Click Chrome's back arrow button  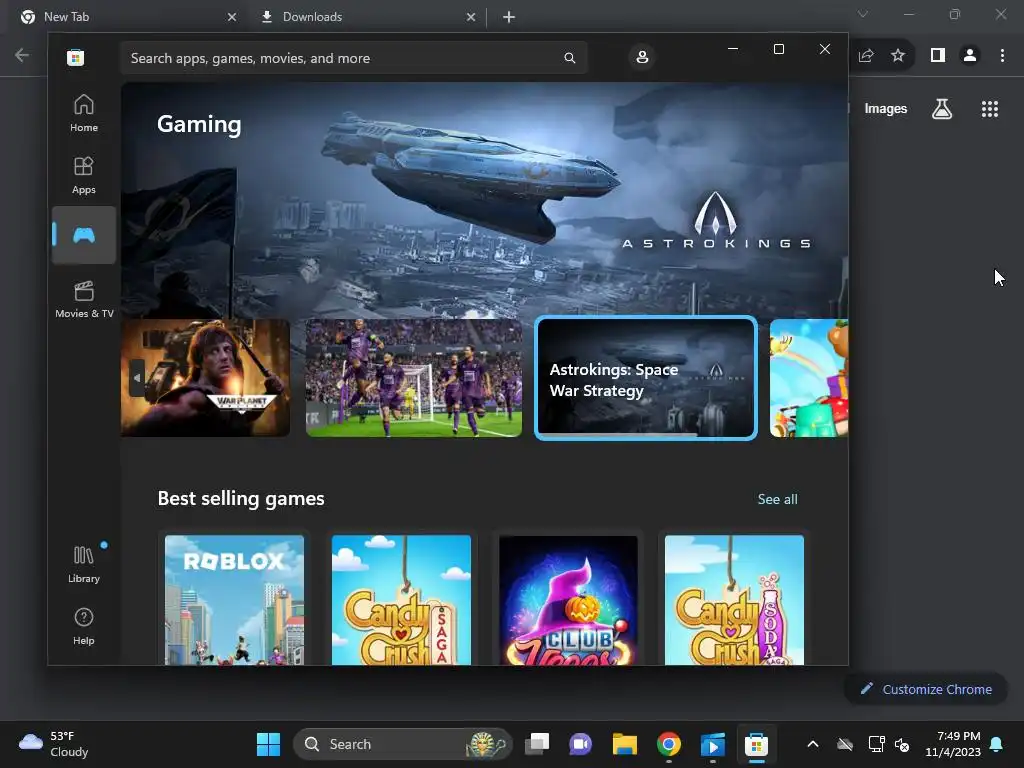pyautogui.click(x=22, y=56)
